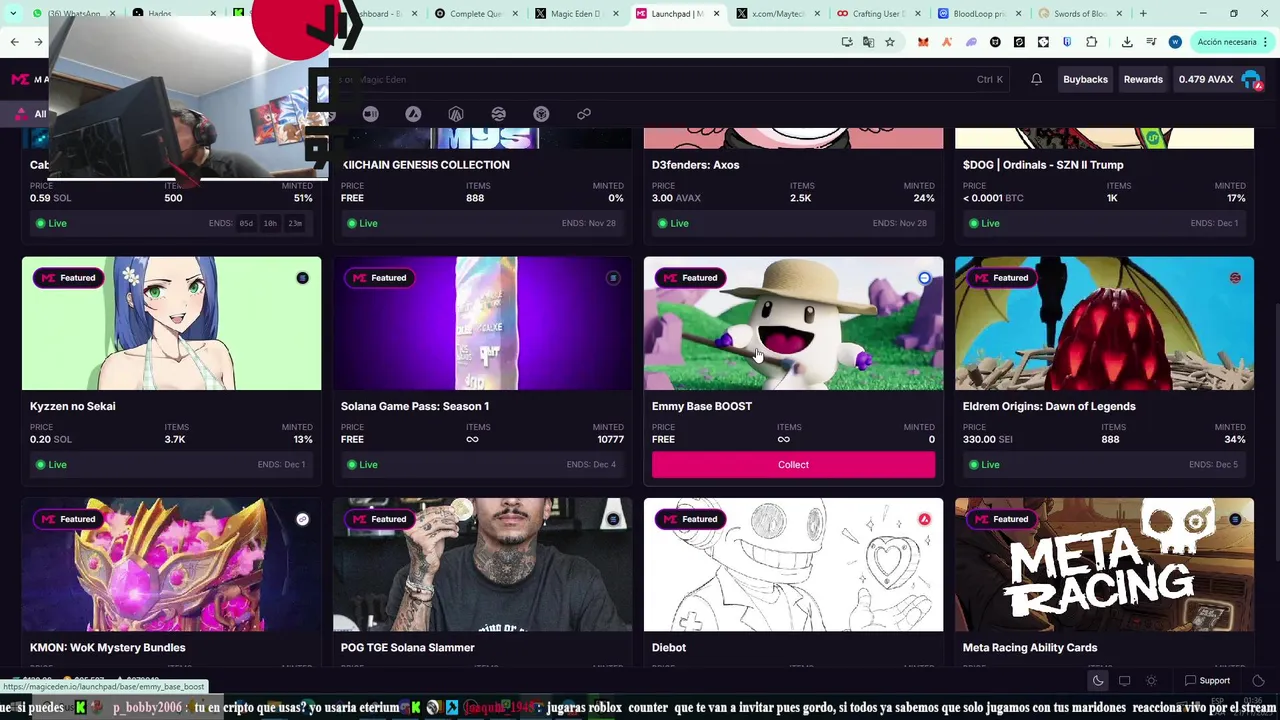This screenshot has height=720, width=1280.
Task: Open the notifications bell
Action: [1036, 79]
